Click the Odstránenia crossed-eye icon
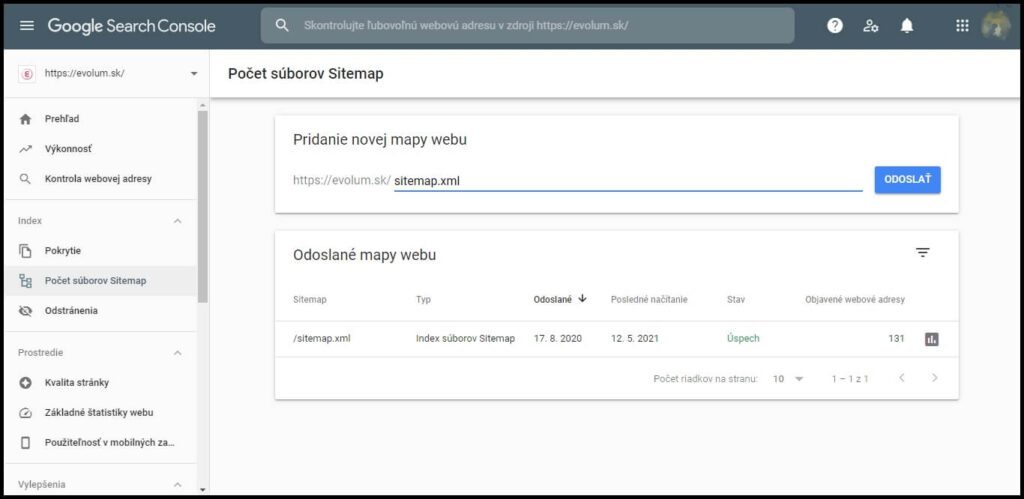The image size is (1024, 499). pyautogui.click(x=25, y=311)
